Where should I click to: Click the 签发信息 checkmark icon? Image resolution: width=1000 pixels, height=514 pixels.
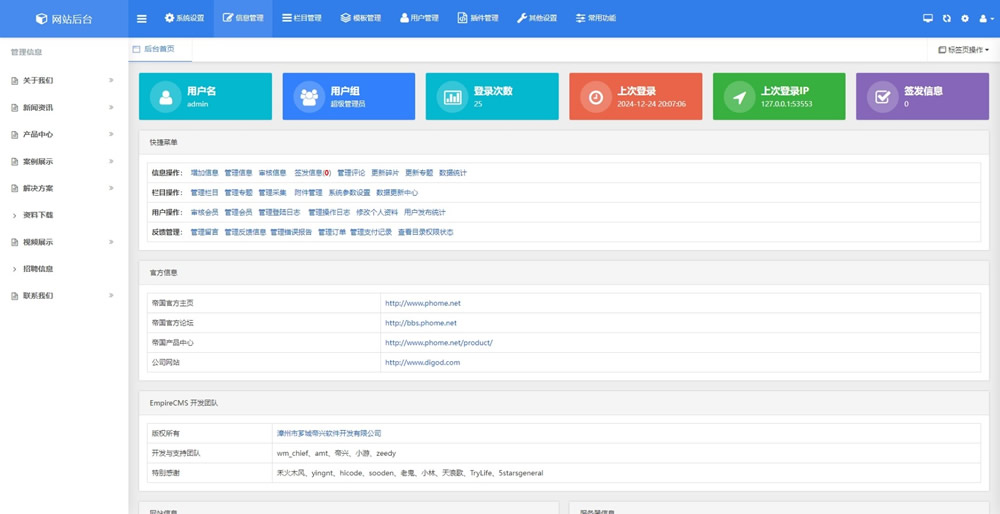point(882,97)
